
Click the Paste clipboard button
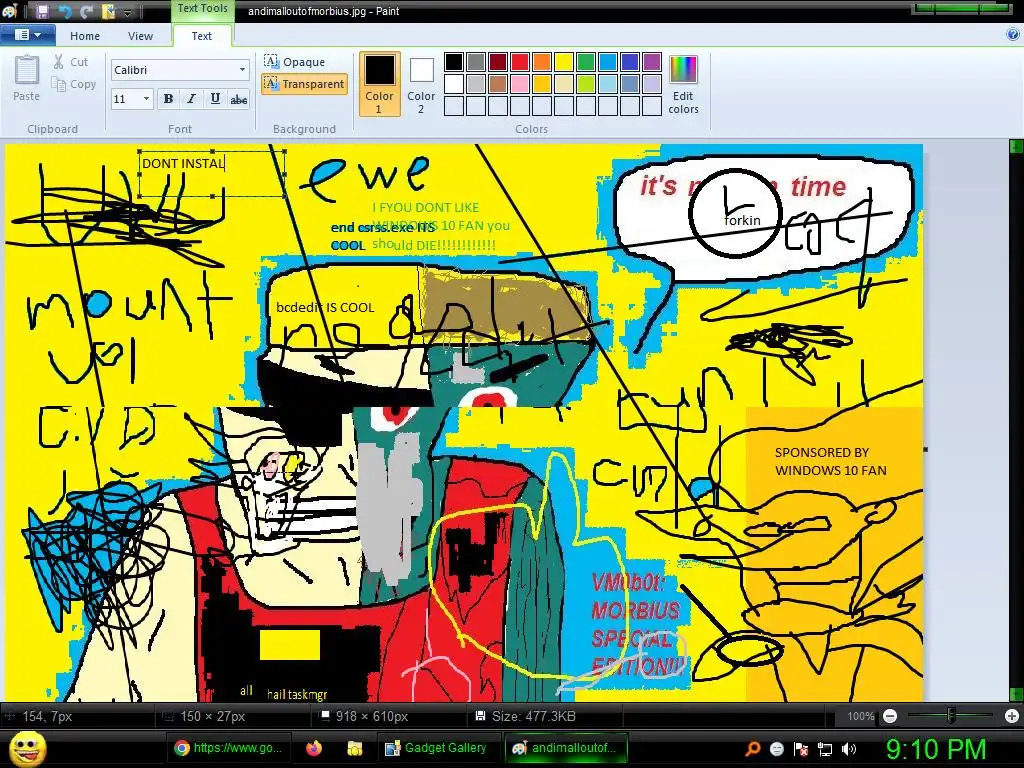[x=27, y=78]
